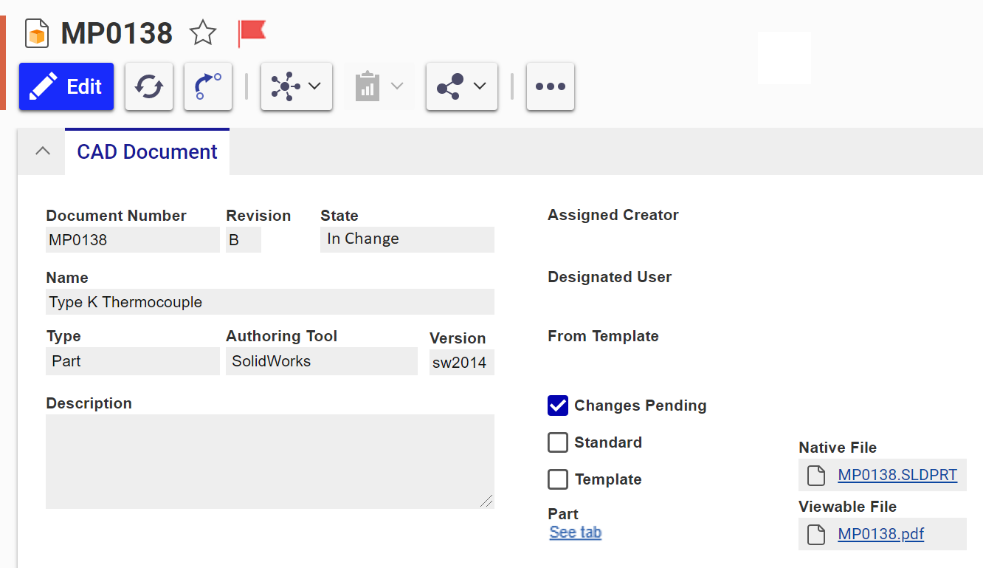The image size is (983, 568).
Task: Collapse the CAD Document section chevron
Action: coord(43,151)
